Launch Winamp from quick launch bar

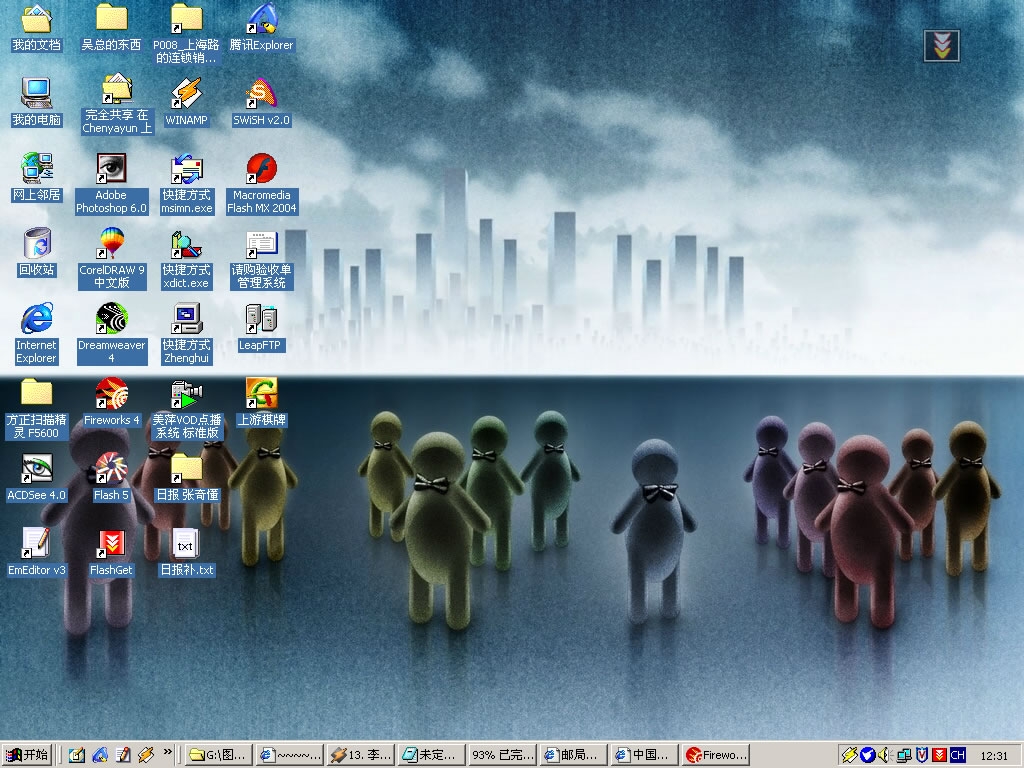pos(146,755)
